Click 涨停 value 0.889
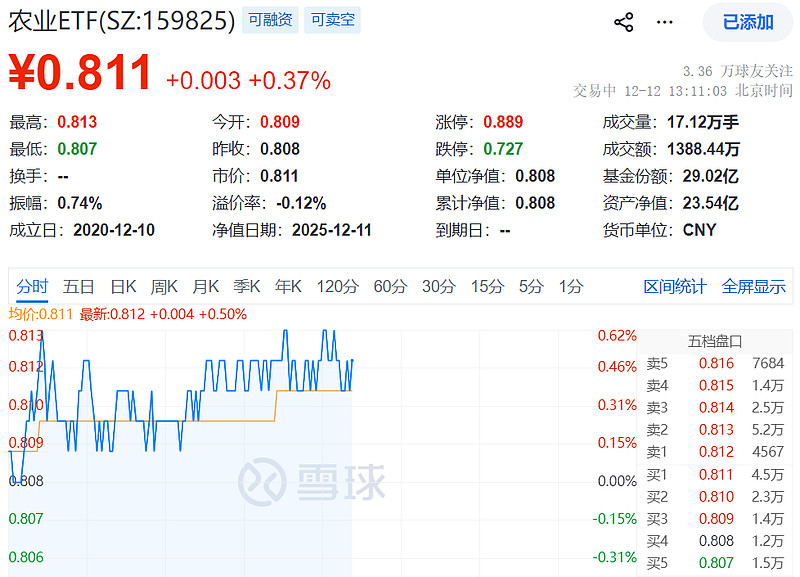The height and width of the screenshot is (577, 800). pos(503,122)
